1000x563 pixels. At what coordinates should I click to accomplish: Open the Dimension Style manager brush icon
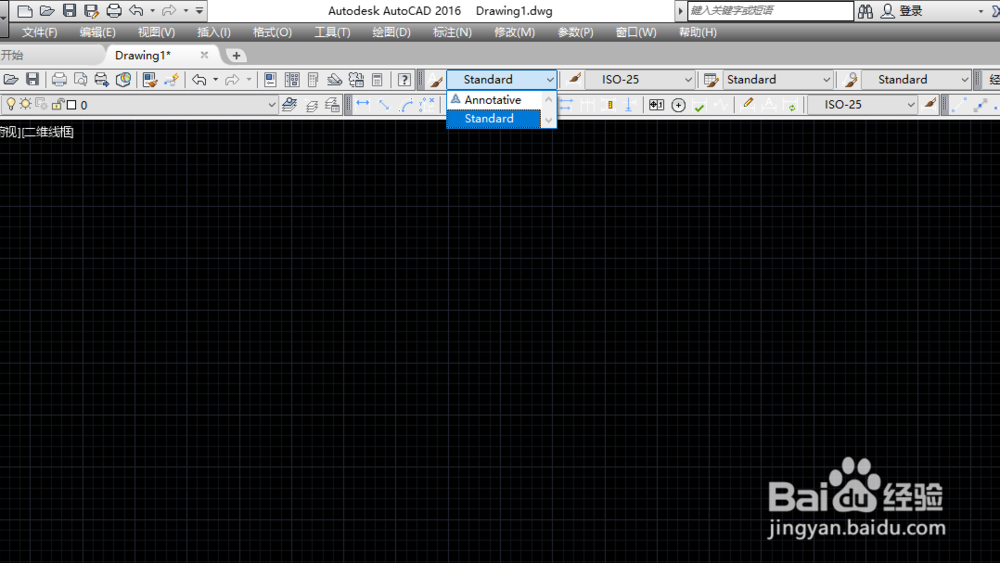(x=575, y=78)
